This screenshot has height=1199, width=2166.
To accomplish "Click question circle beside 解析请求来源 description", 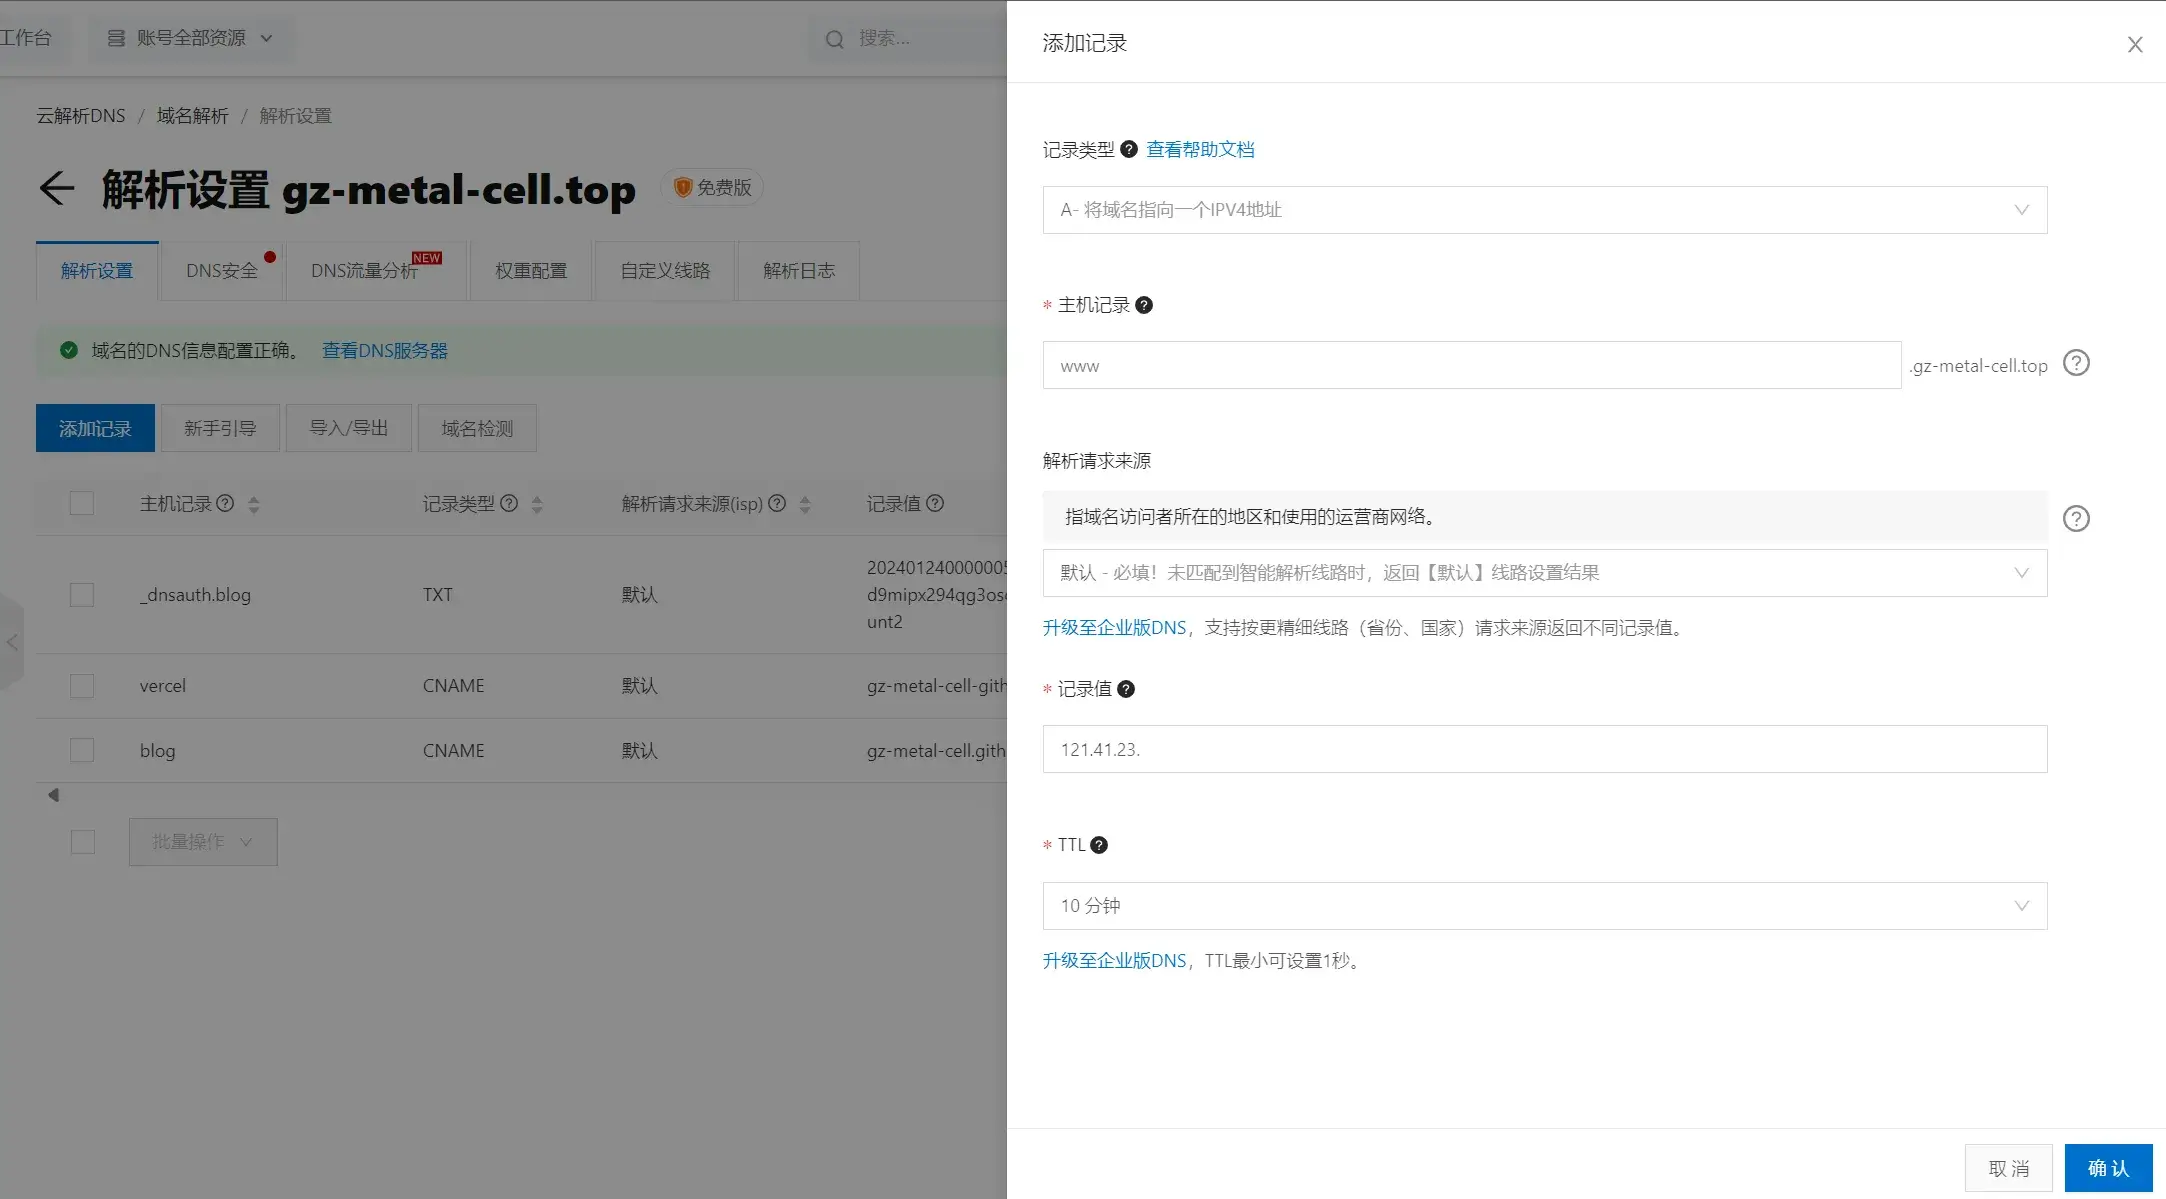I will tap(2076, 518).
